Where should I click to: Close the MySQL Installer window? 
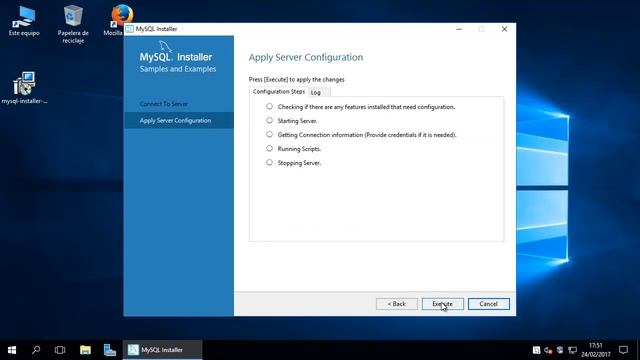[x=504, y=29]
